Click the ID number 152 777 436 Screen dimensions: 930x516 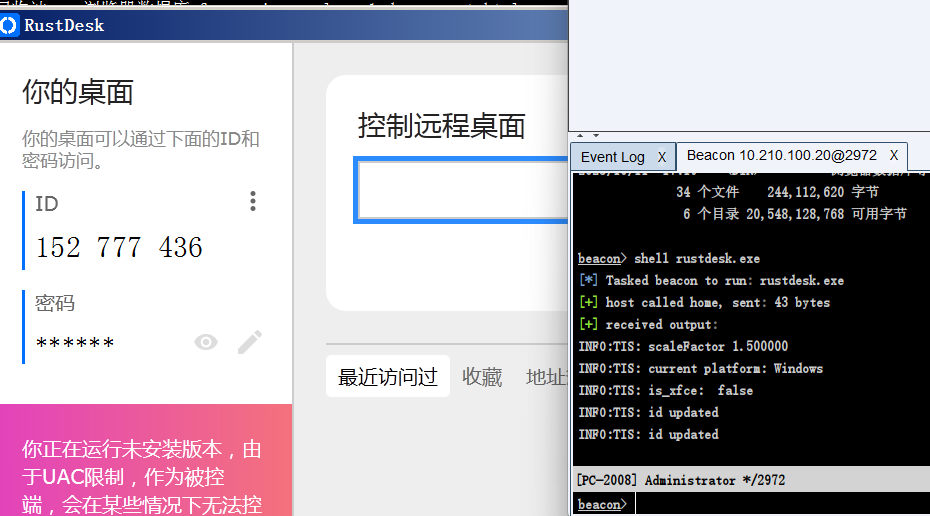click(119, 247)
